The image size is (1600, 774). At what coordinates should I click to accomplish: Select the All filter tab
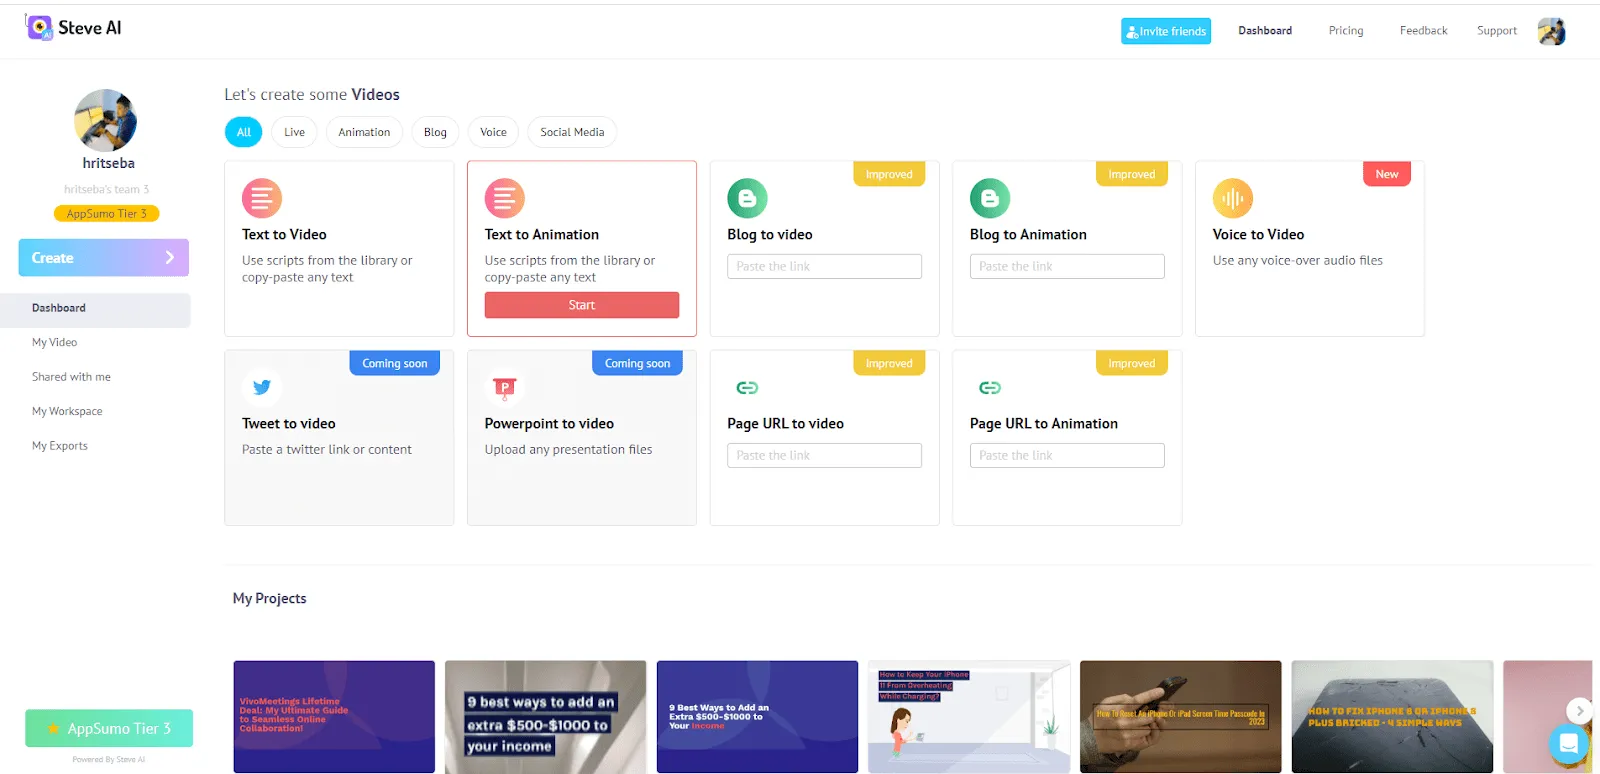(244, 132)
